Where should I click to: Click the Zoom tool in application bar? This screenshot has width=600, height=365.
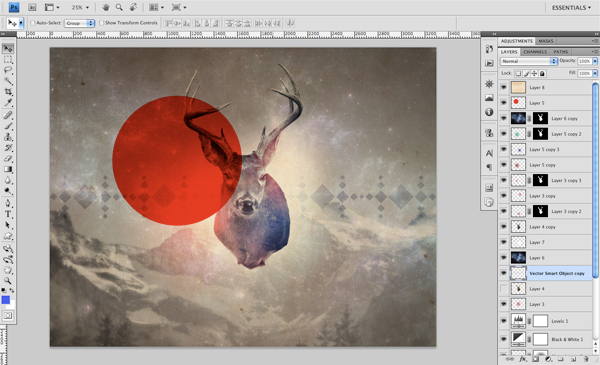pos(119,7)
